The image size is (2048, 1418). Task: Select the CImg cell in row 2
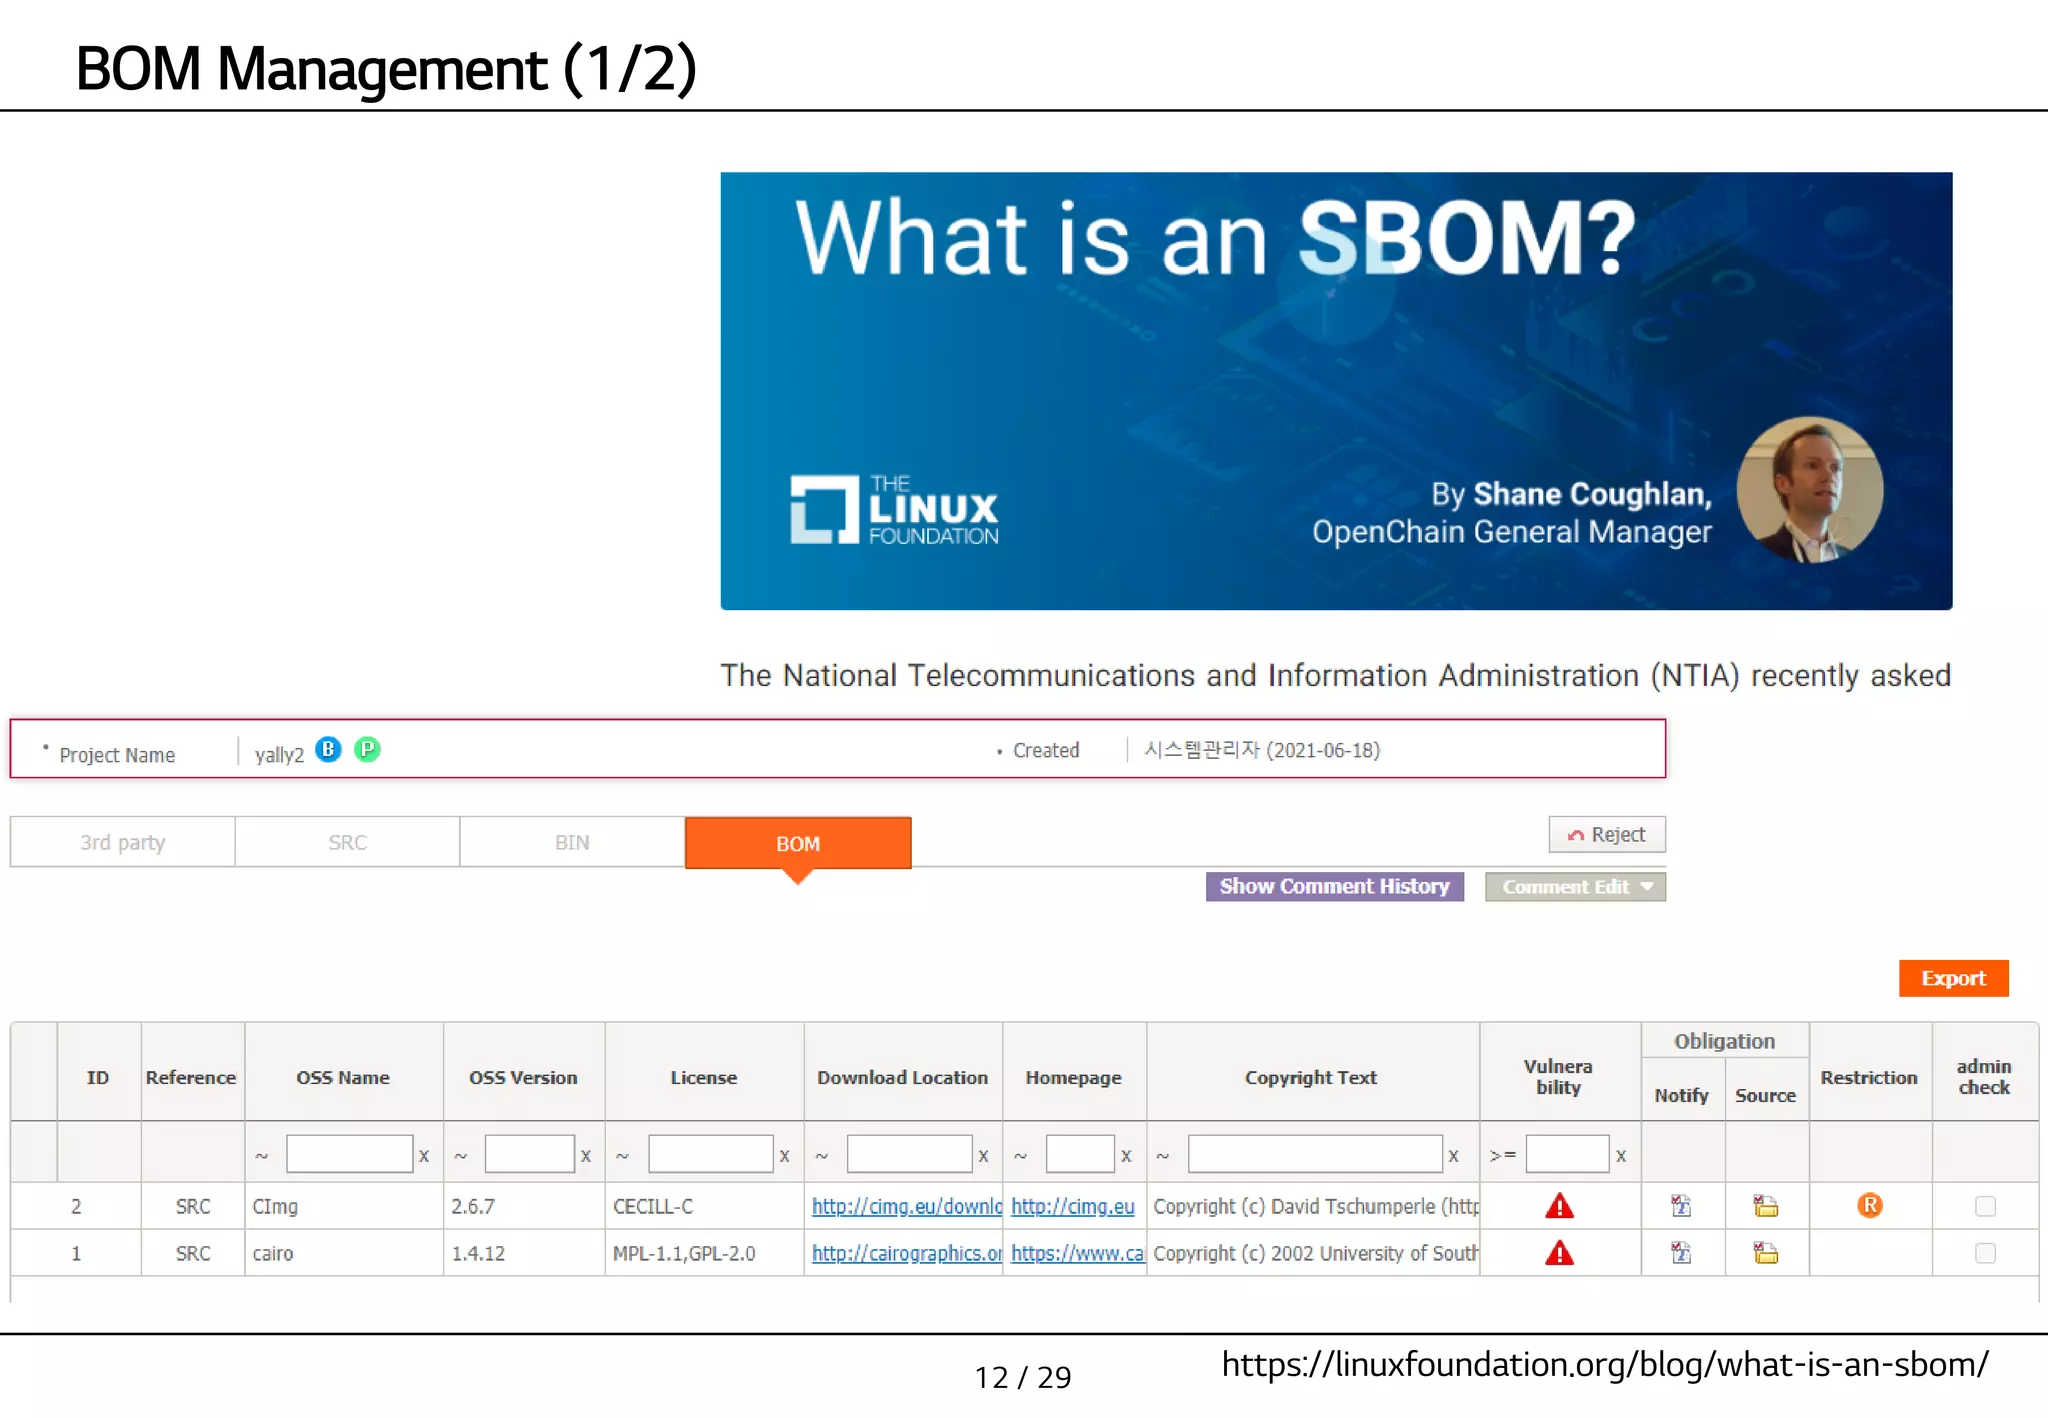(x=344, y=1206)
